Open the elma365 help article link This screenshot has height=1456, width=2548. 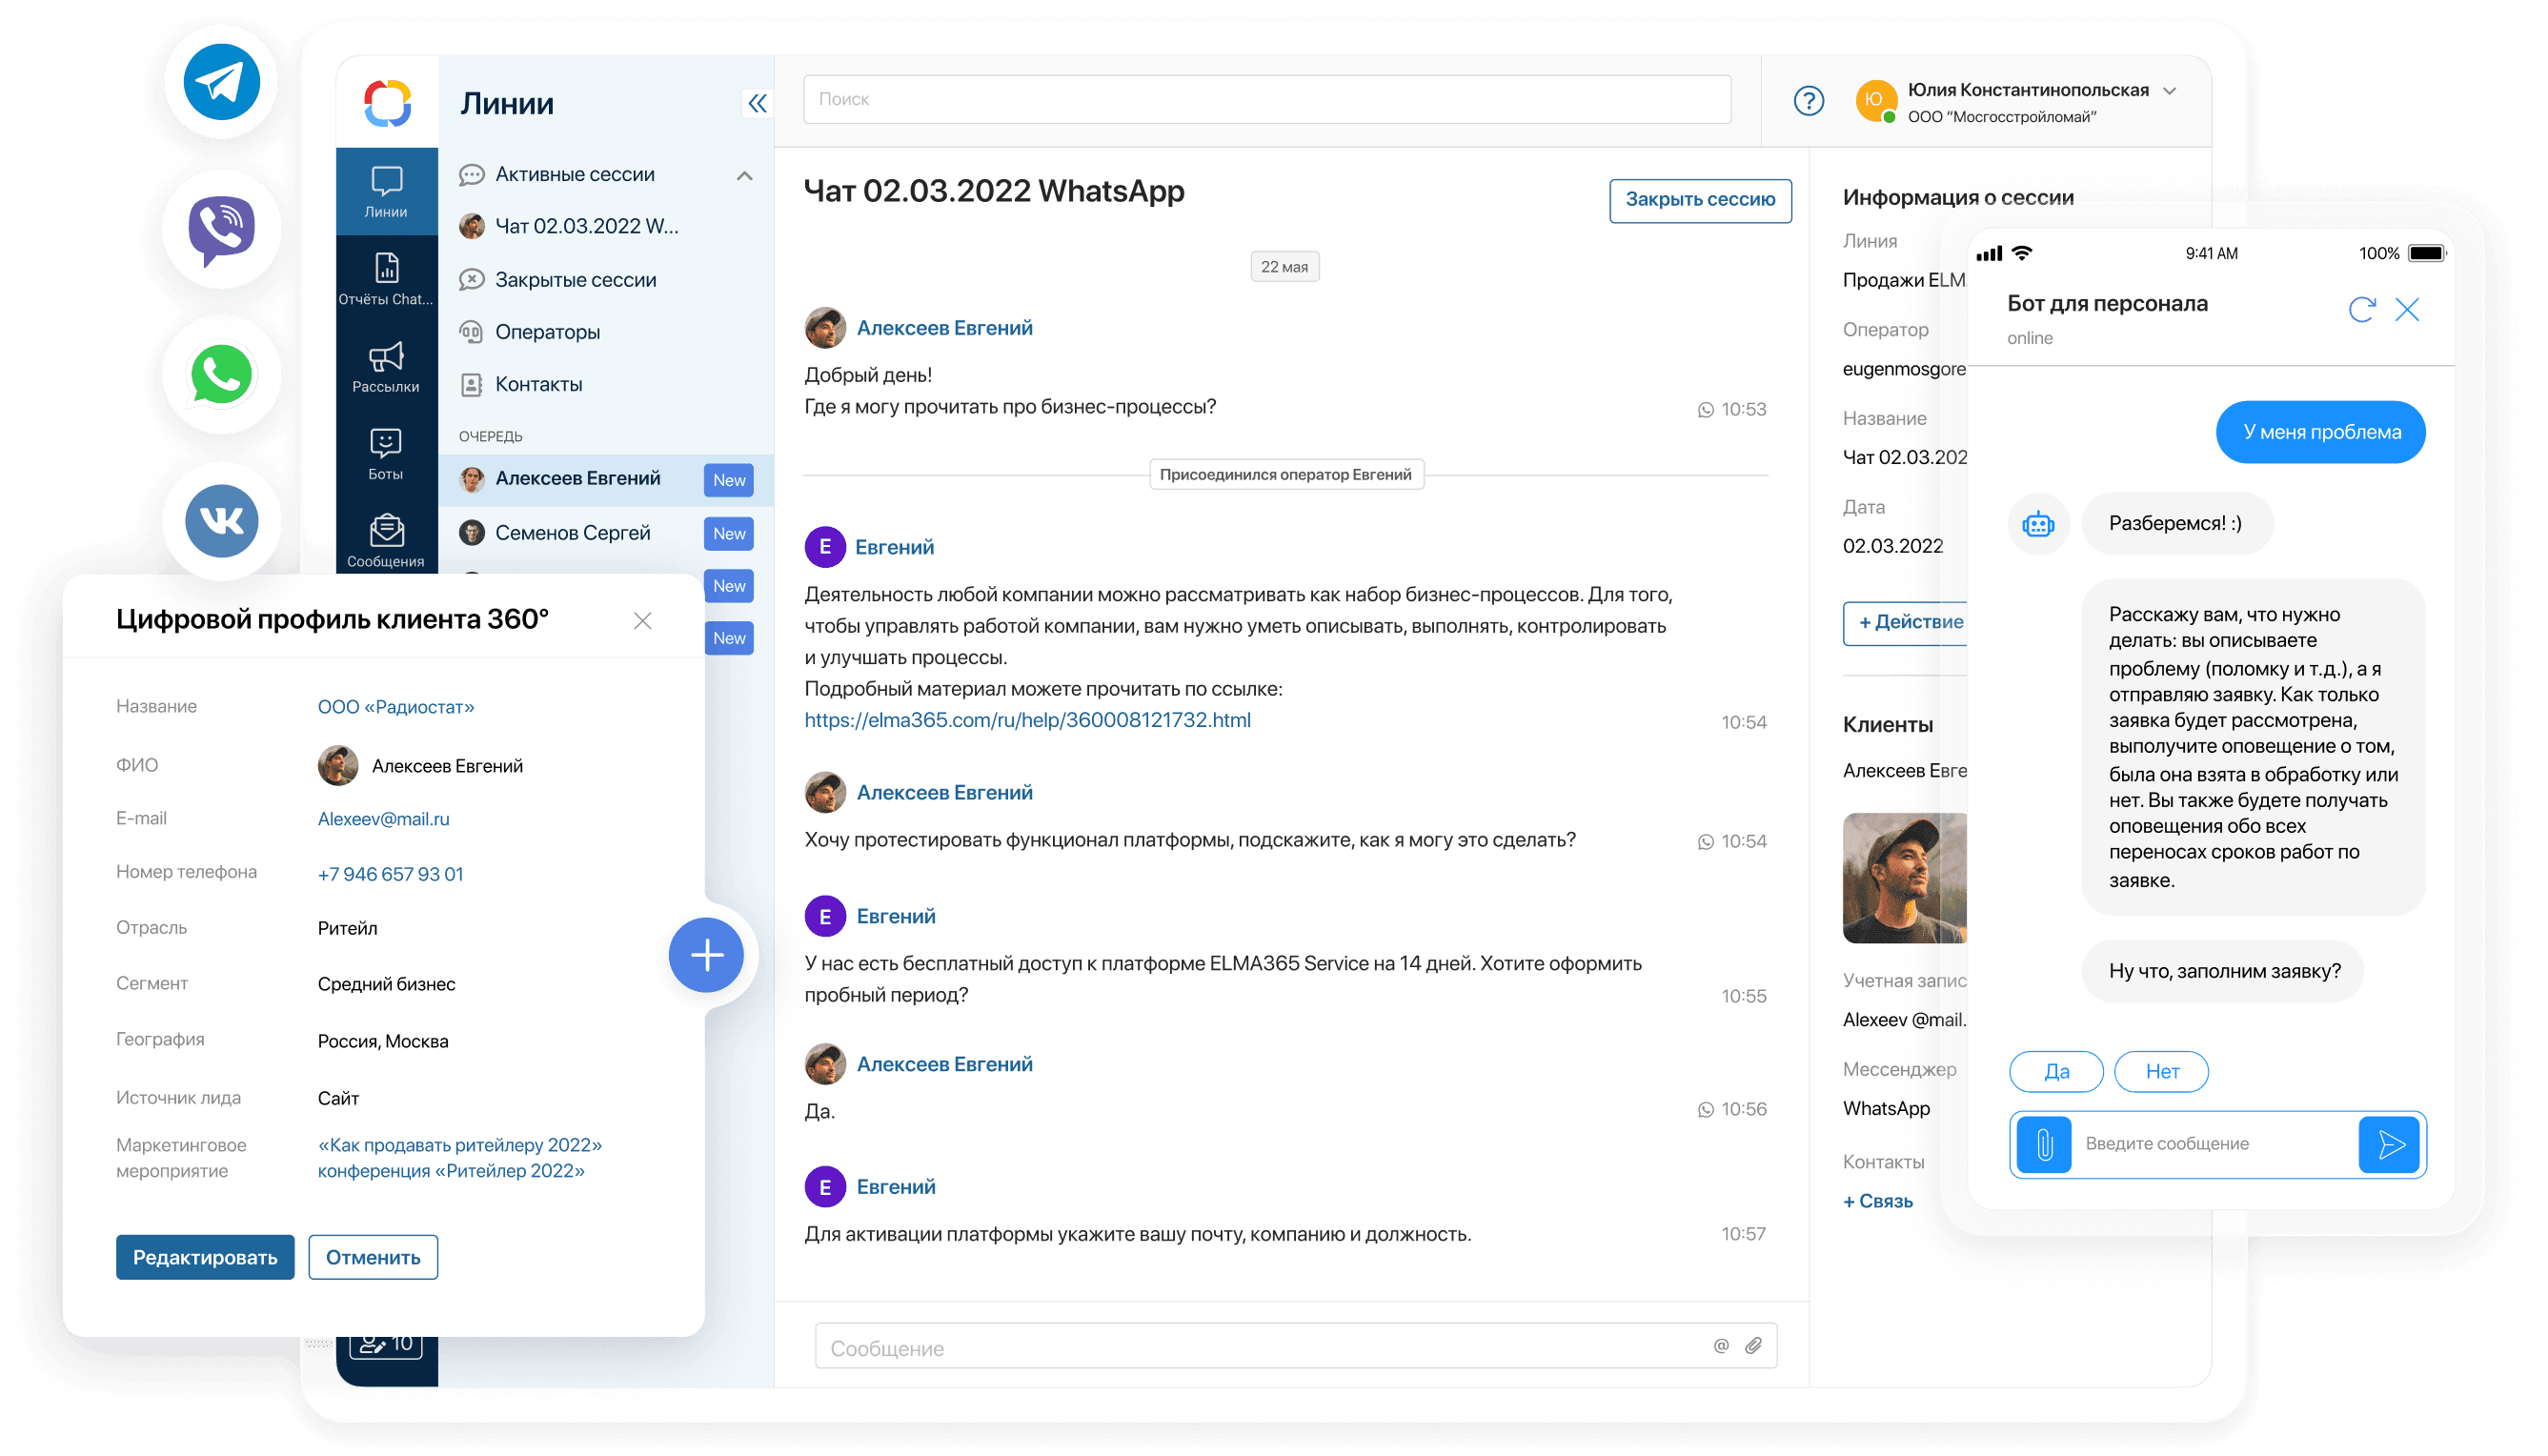pyautogui.click(x=1028, y=719)
